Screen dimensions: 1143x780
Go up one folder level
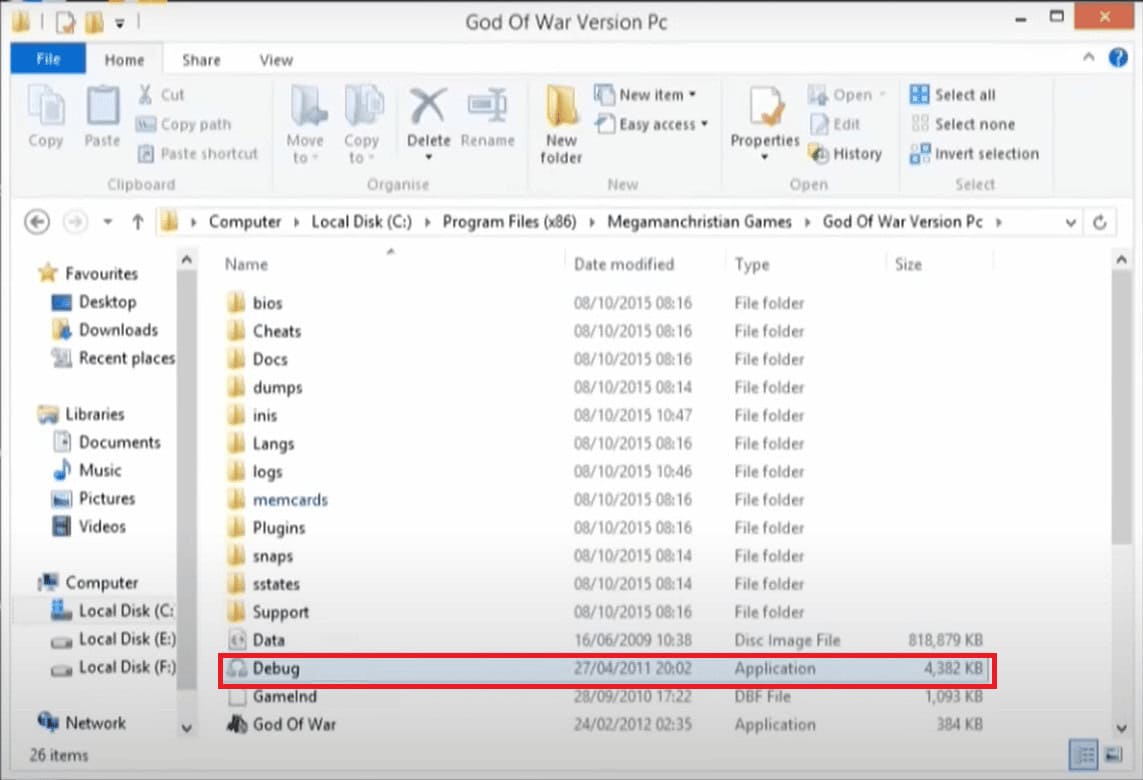click(x=138, y=222)
